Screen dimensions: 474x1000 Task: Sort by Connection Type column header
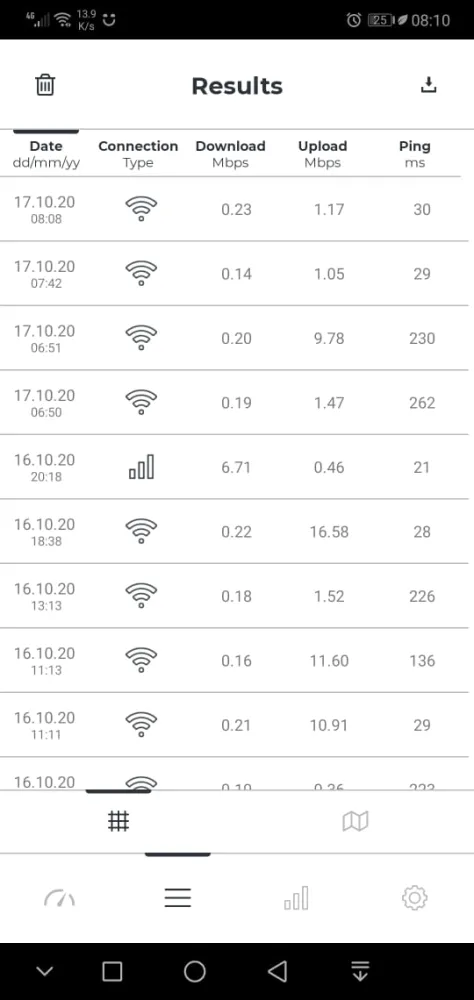(138, 154)
